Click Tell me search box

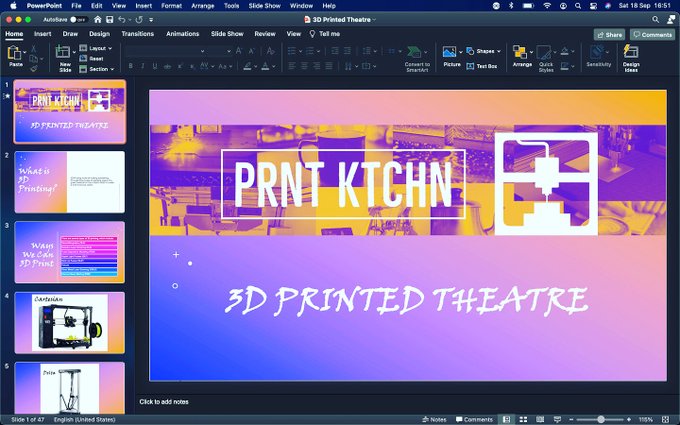click(x=324, y=34)
